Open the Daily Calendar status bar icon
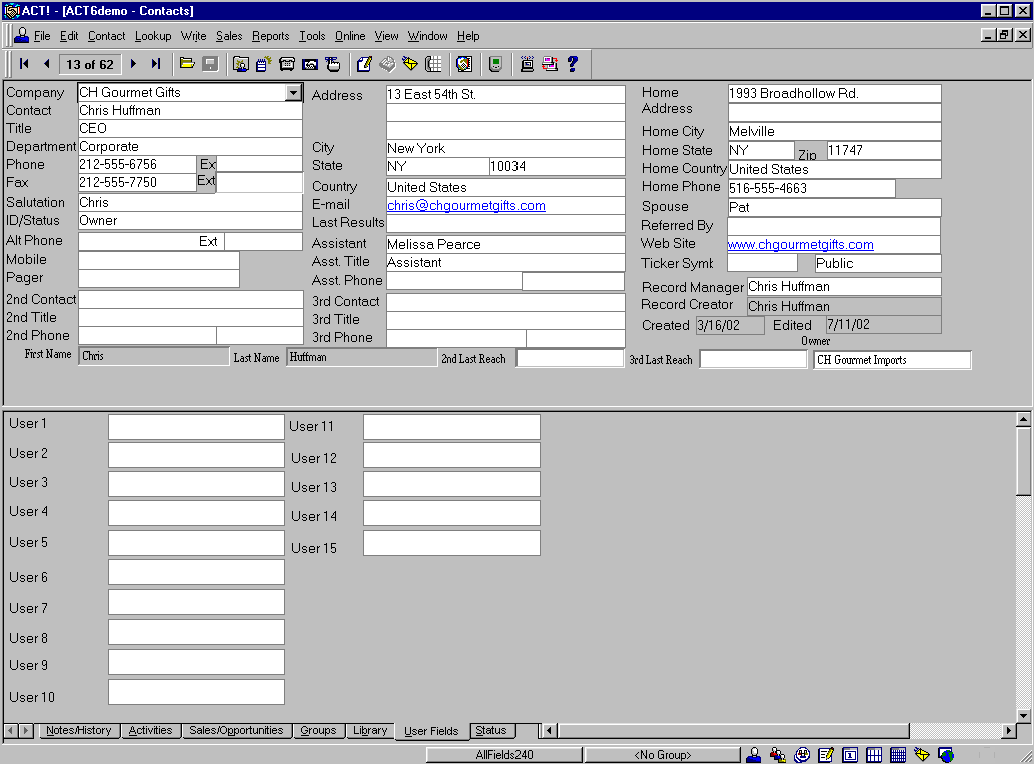Screen dimensions: 1034x764 tap(850, 755)
